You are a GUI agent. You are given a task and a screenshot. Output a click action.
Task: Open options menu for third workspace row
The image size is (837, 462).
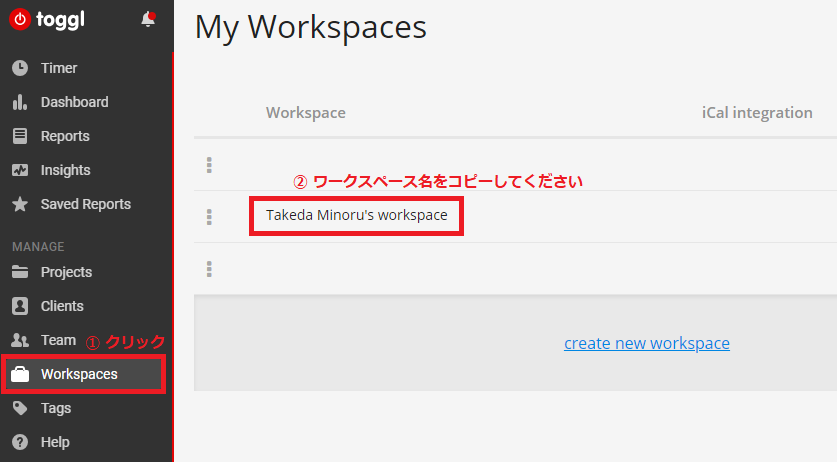[x=209, y=269]
